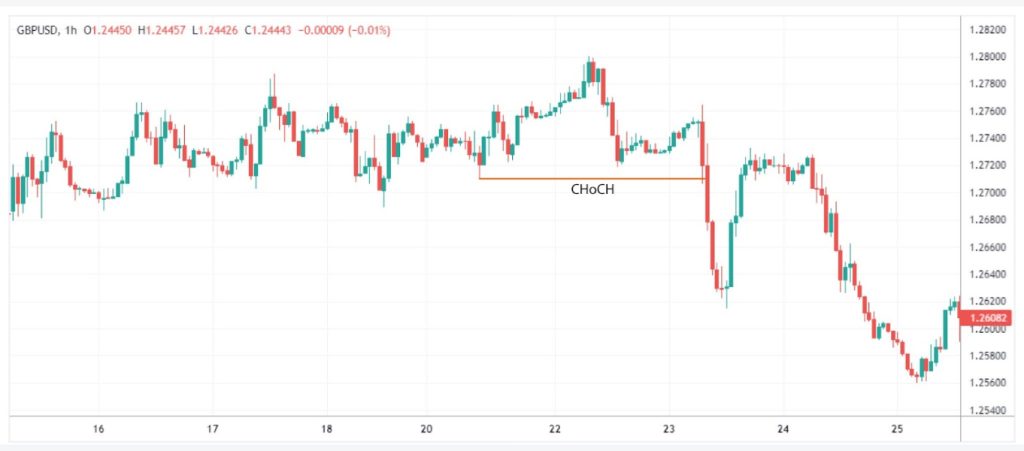
Task: Click the 1.25400 price axis label
Action: (x=987, y=411)
